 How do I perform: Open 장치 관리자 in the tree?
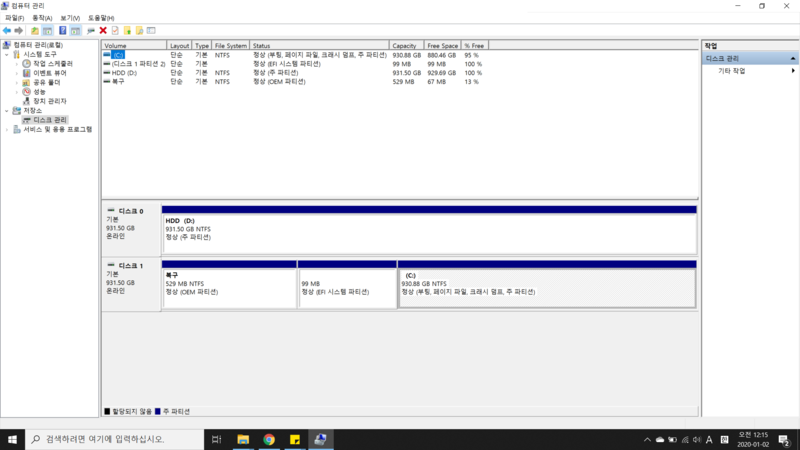49,101
